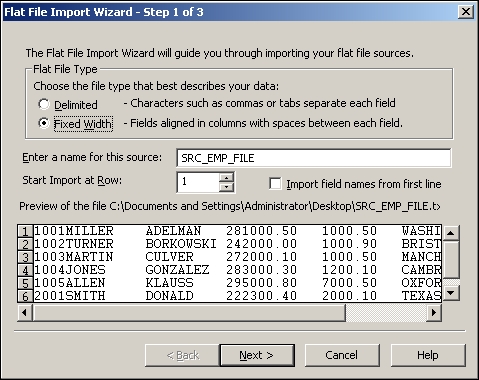Screen dimensions: 479x380
Task: Decrease Start Import at Row with down arrow
Action: coord(227,187)
